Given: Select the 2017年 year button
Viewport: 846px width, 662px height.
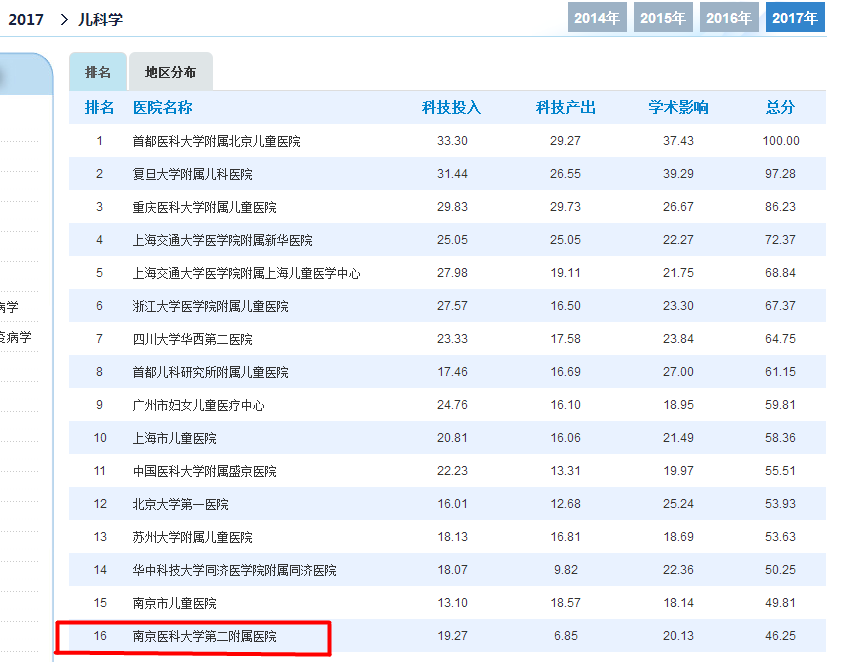Looking at the screenshot, I should pos(795,17).
